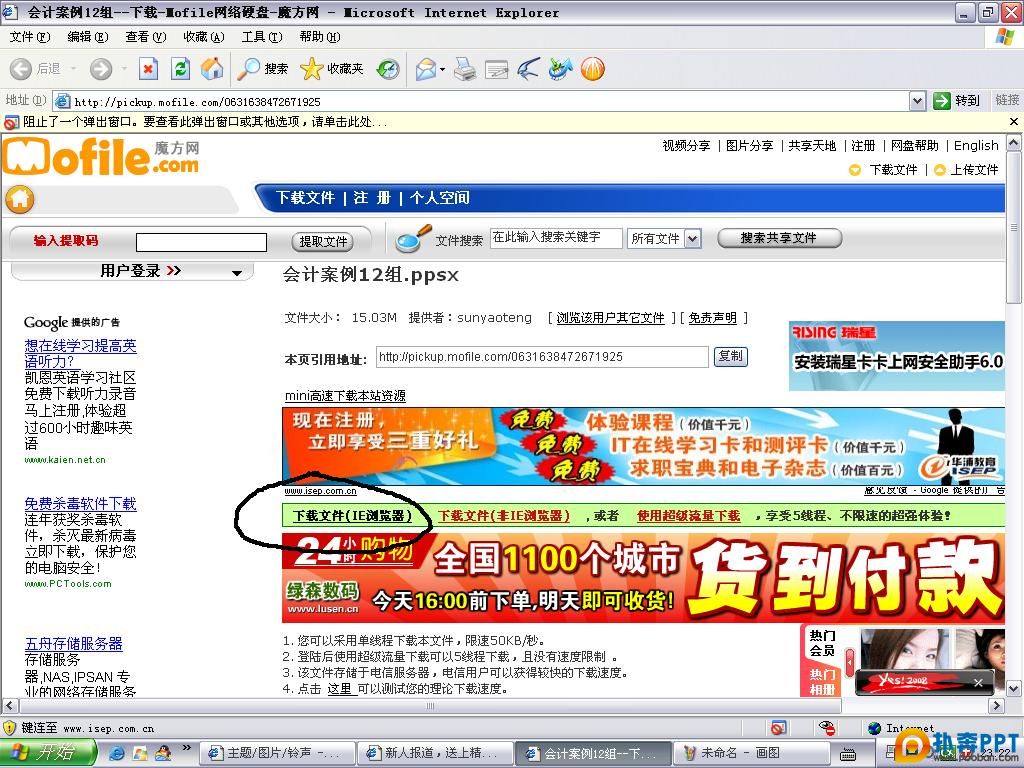Click the Mofile.com logo
Image resolution: width=1024 pixels, height=768 pixels.
tap(101, 157)
